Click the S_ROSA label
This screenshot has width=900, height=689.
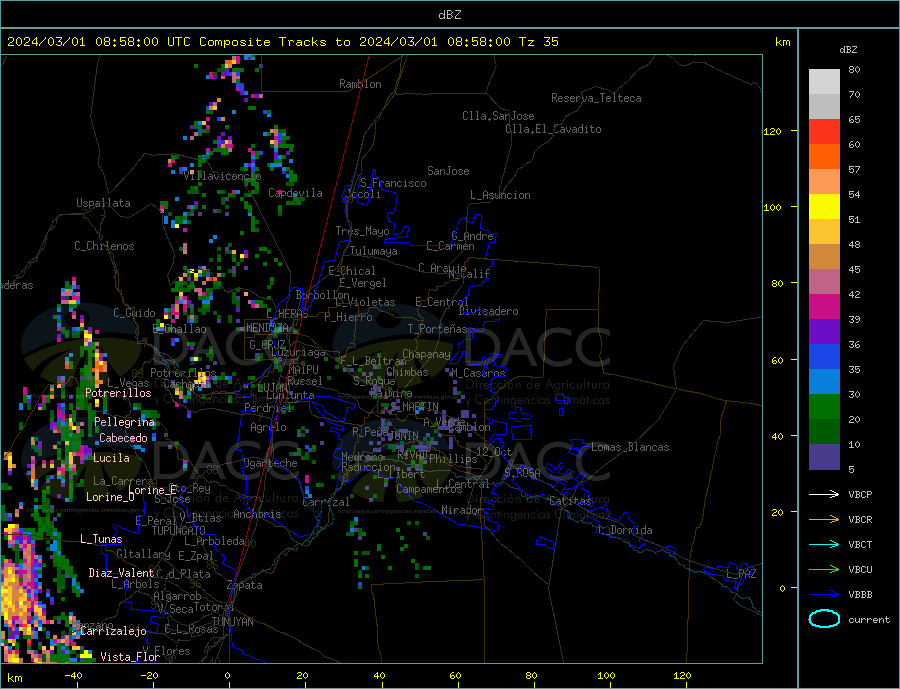(x=522, y=473)
